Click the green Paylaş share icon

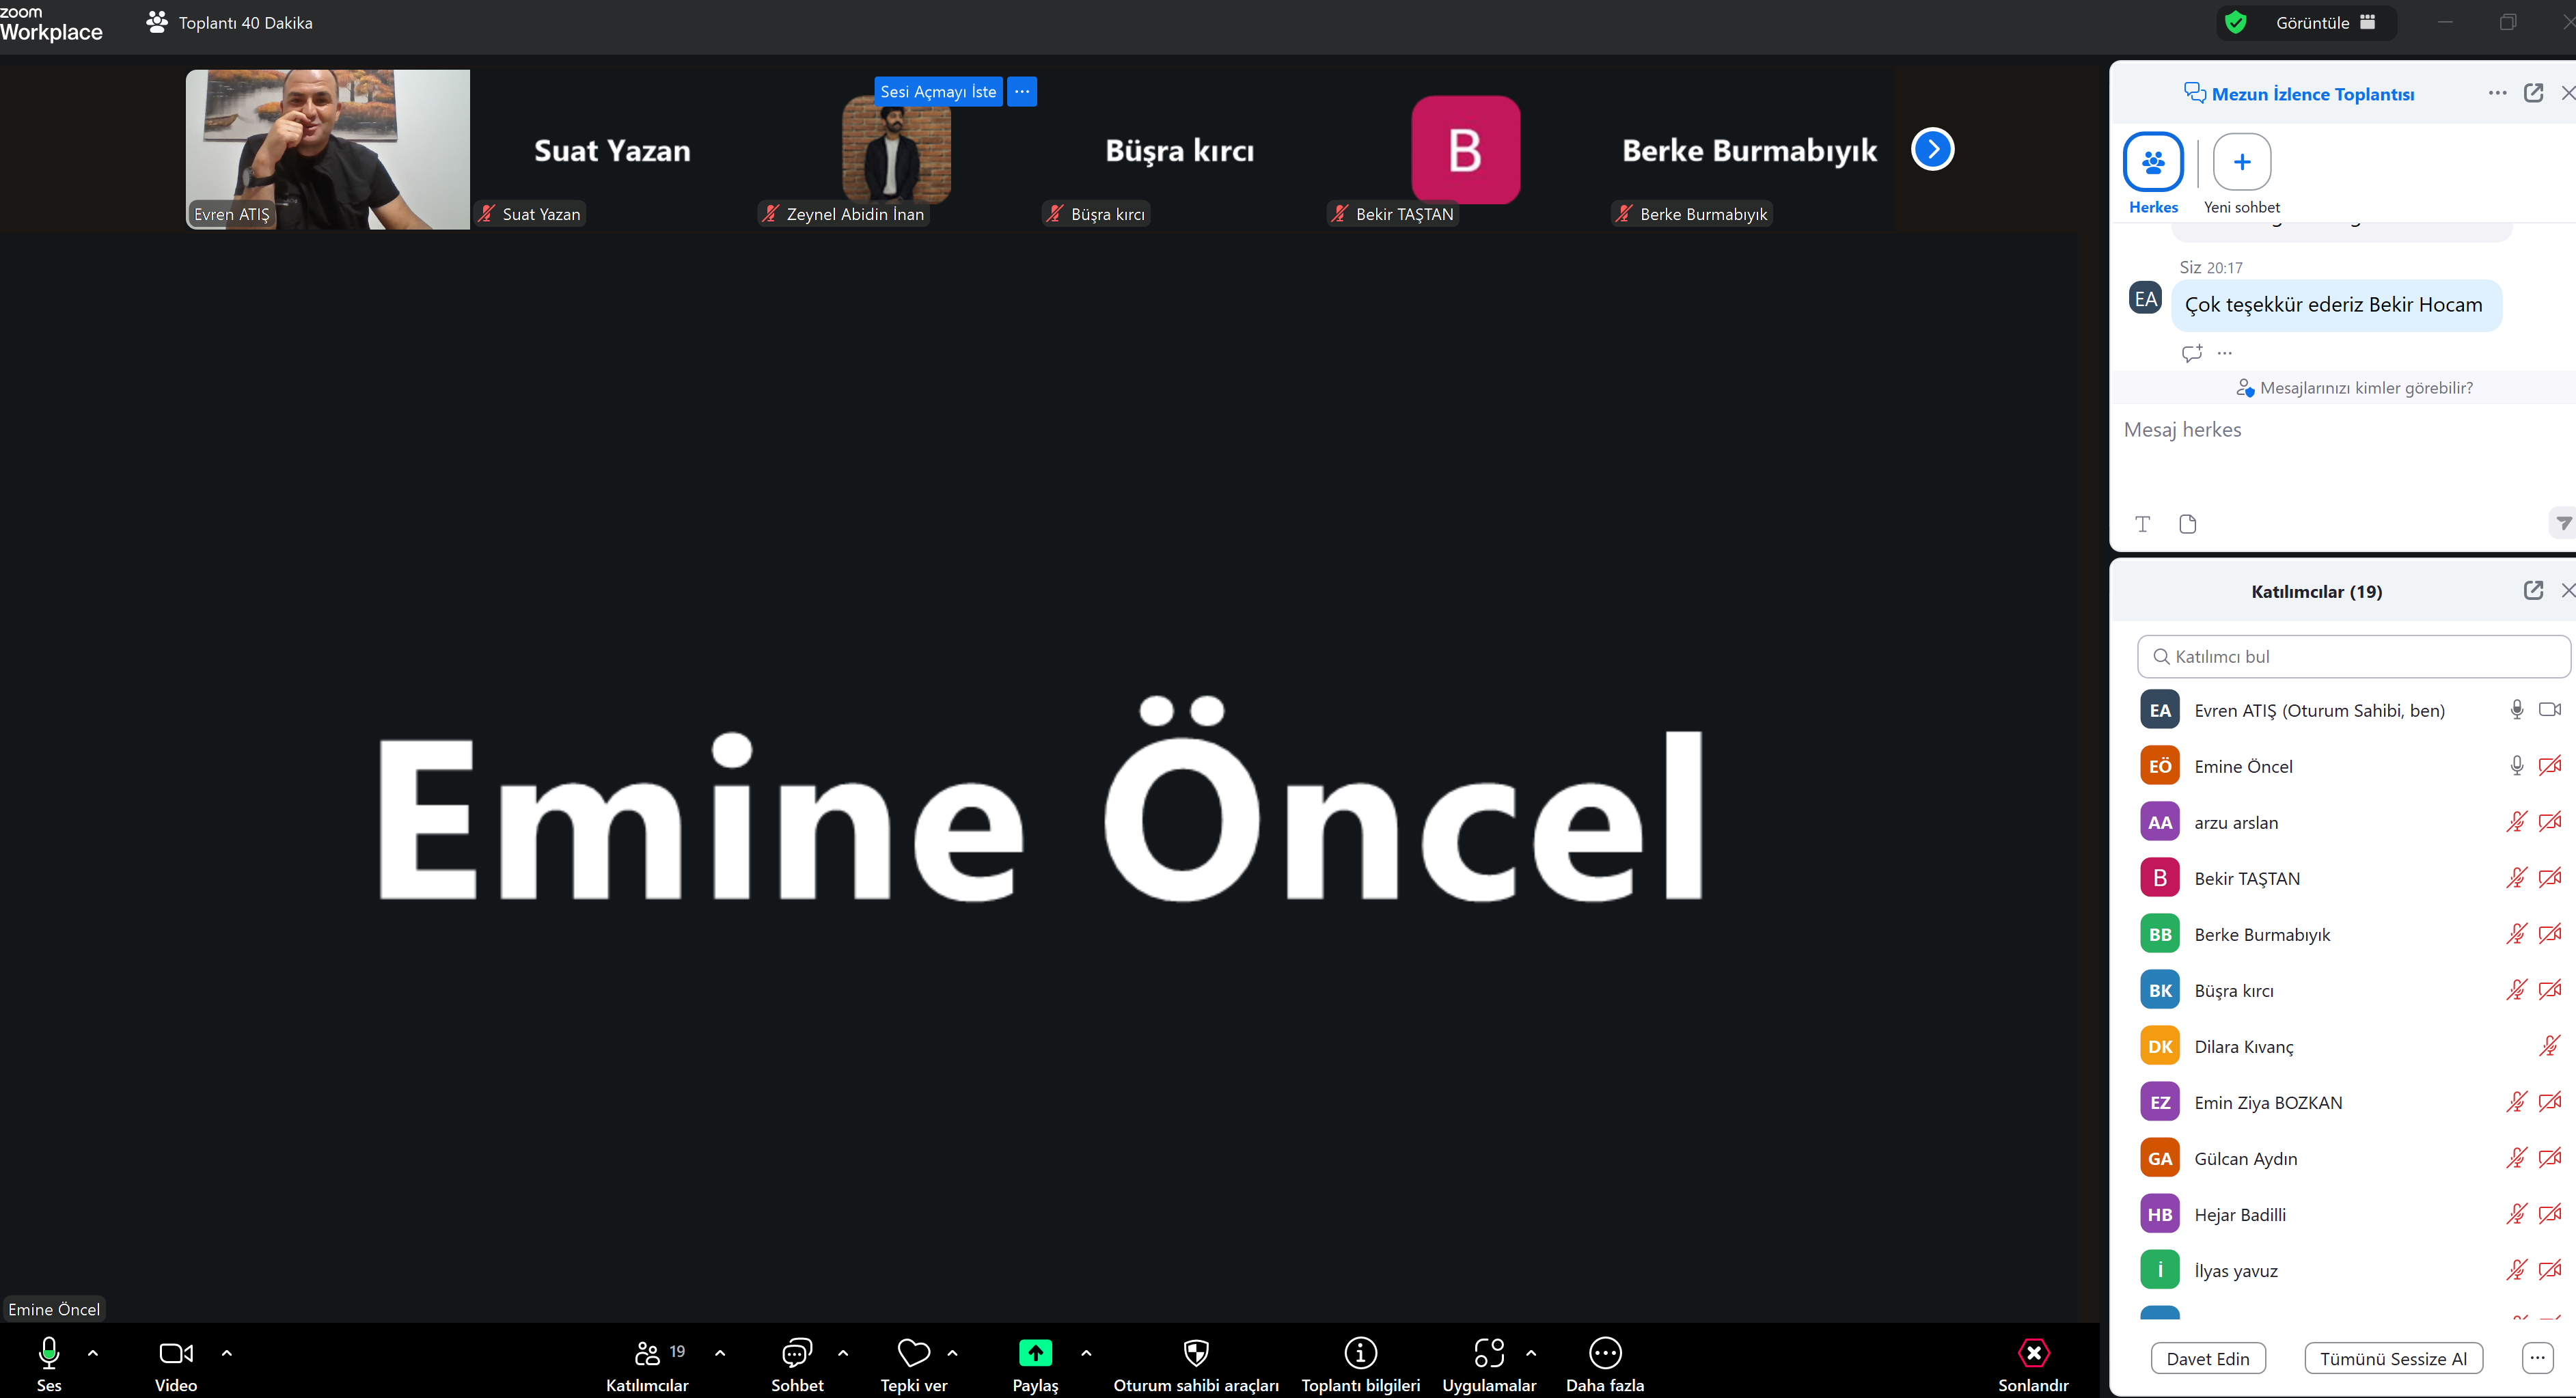1035,1353
